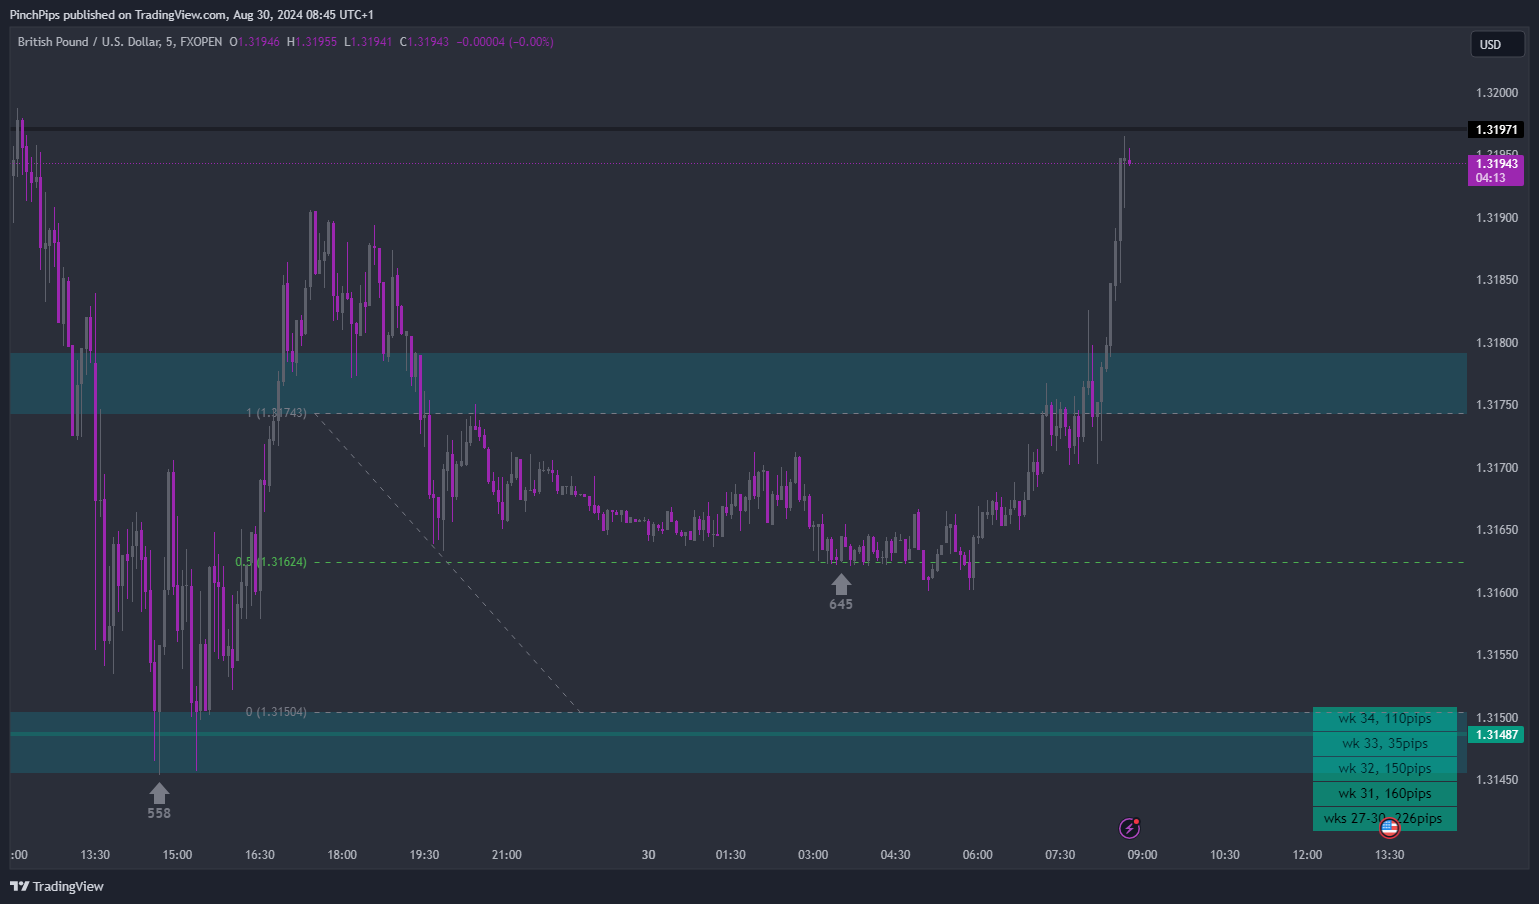Click the up arrow marker labeled 558

click(159, 793)
